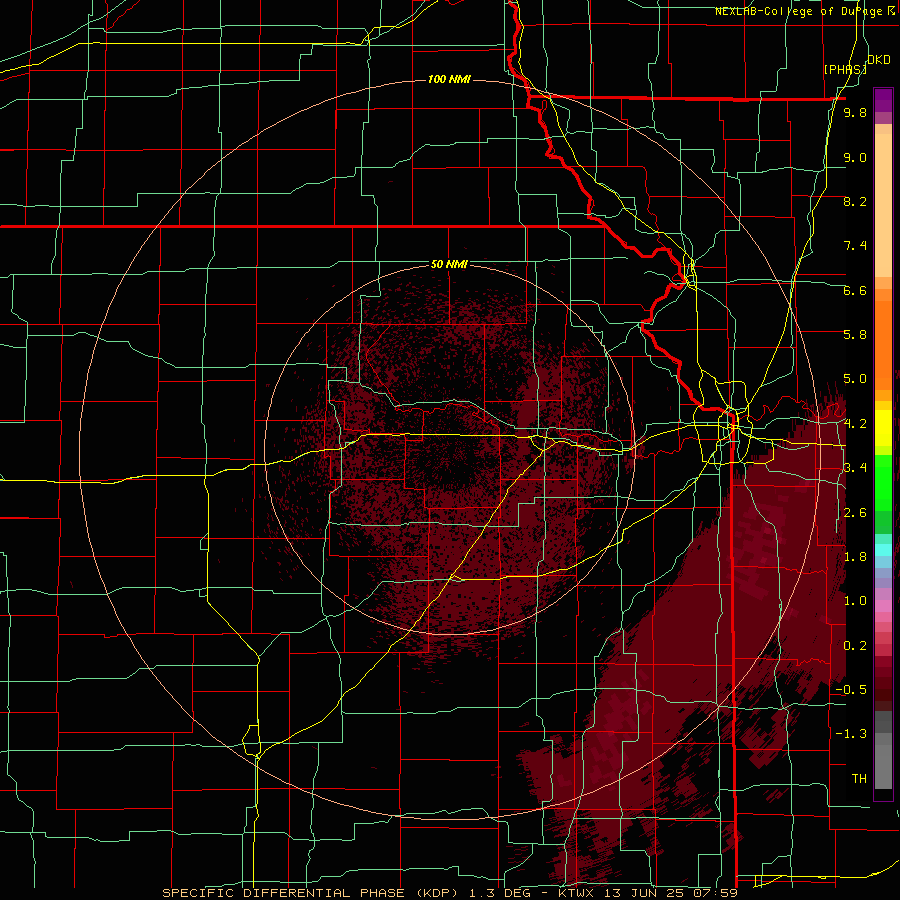This screenshot has width=900, height=900.
Task: Click the 5.8 value on the color scale
Action: point(855,335)
